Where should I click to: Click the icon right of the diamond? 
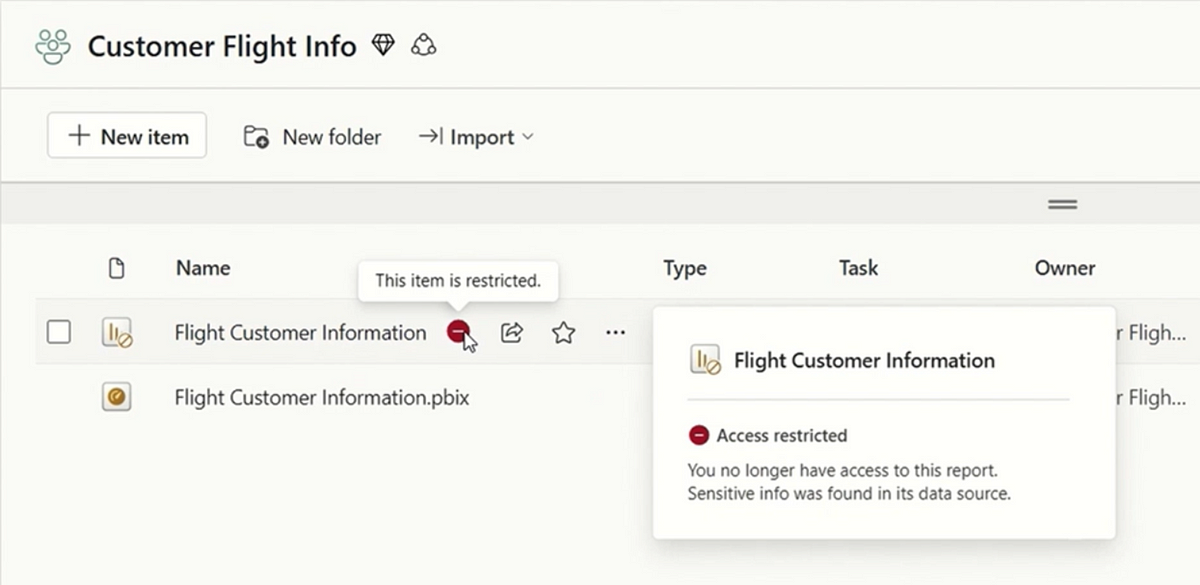point(424,45)
